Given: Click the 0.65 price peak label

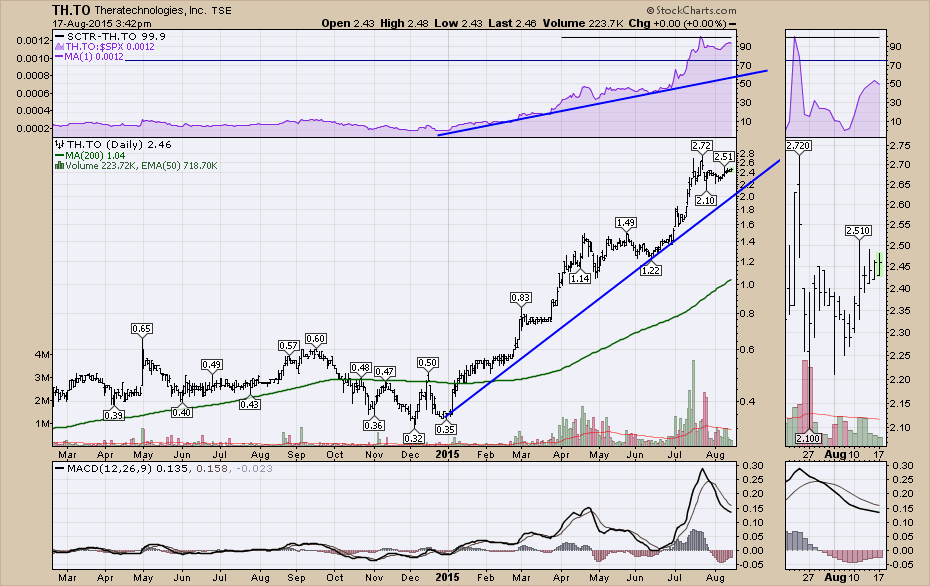Looking at the screenshot, I should 142,329.
